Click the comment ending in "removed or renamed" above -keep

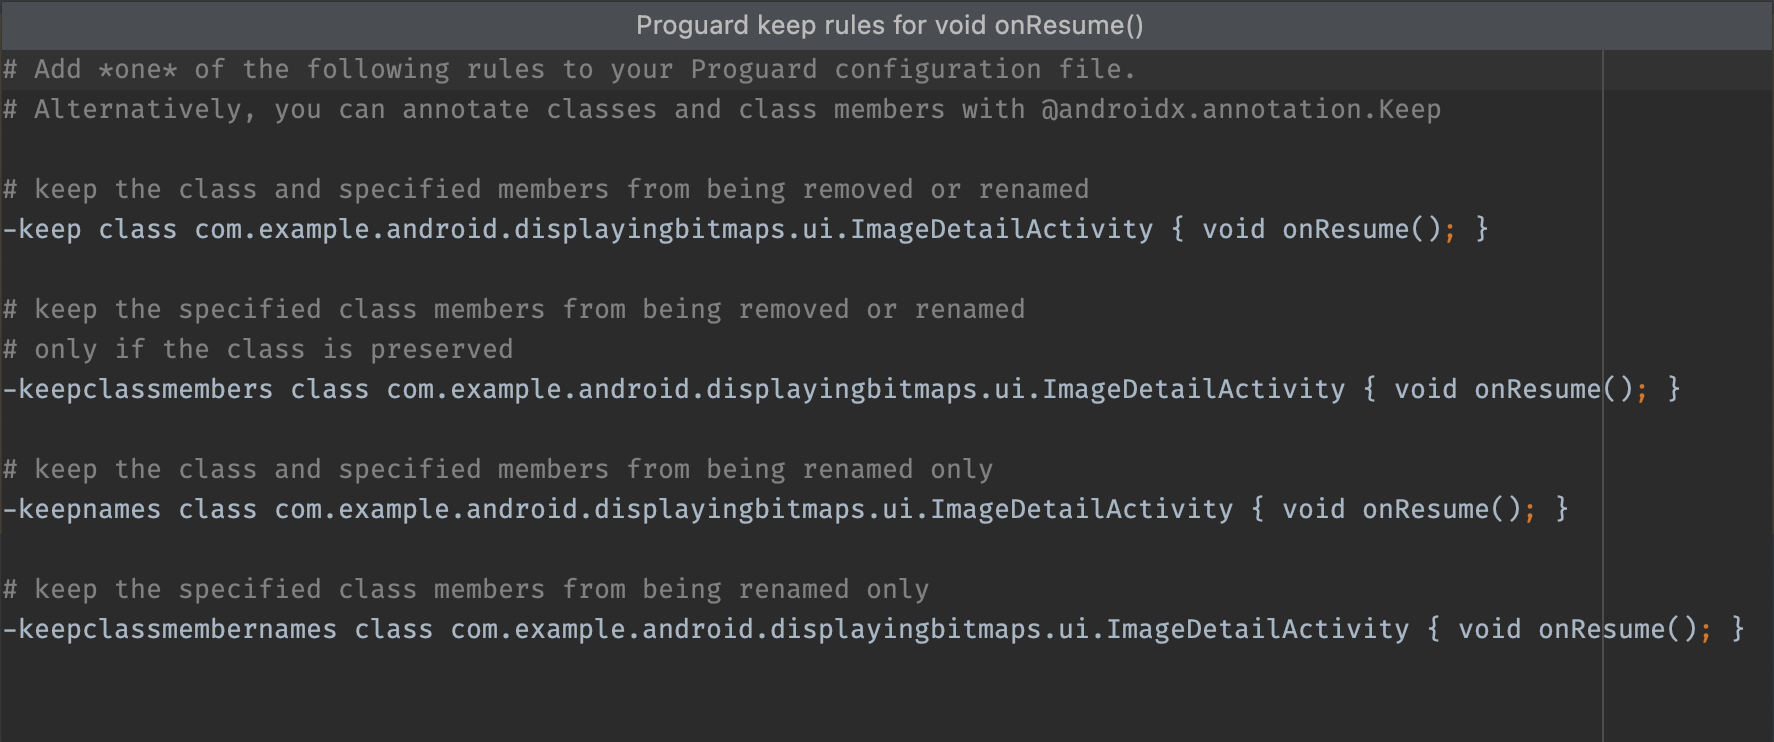tap(546, 189)
